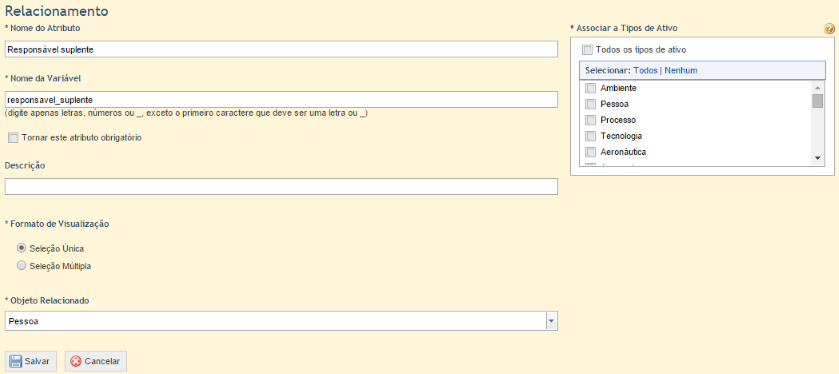Select the Aeronáutica asset type checkbox

(590, 152)
